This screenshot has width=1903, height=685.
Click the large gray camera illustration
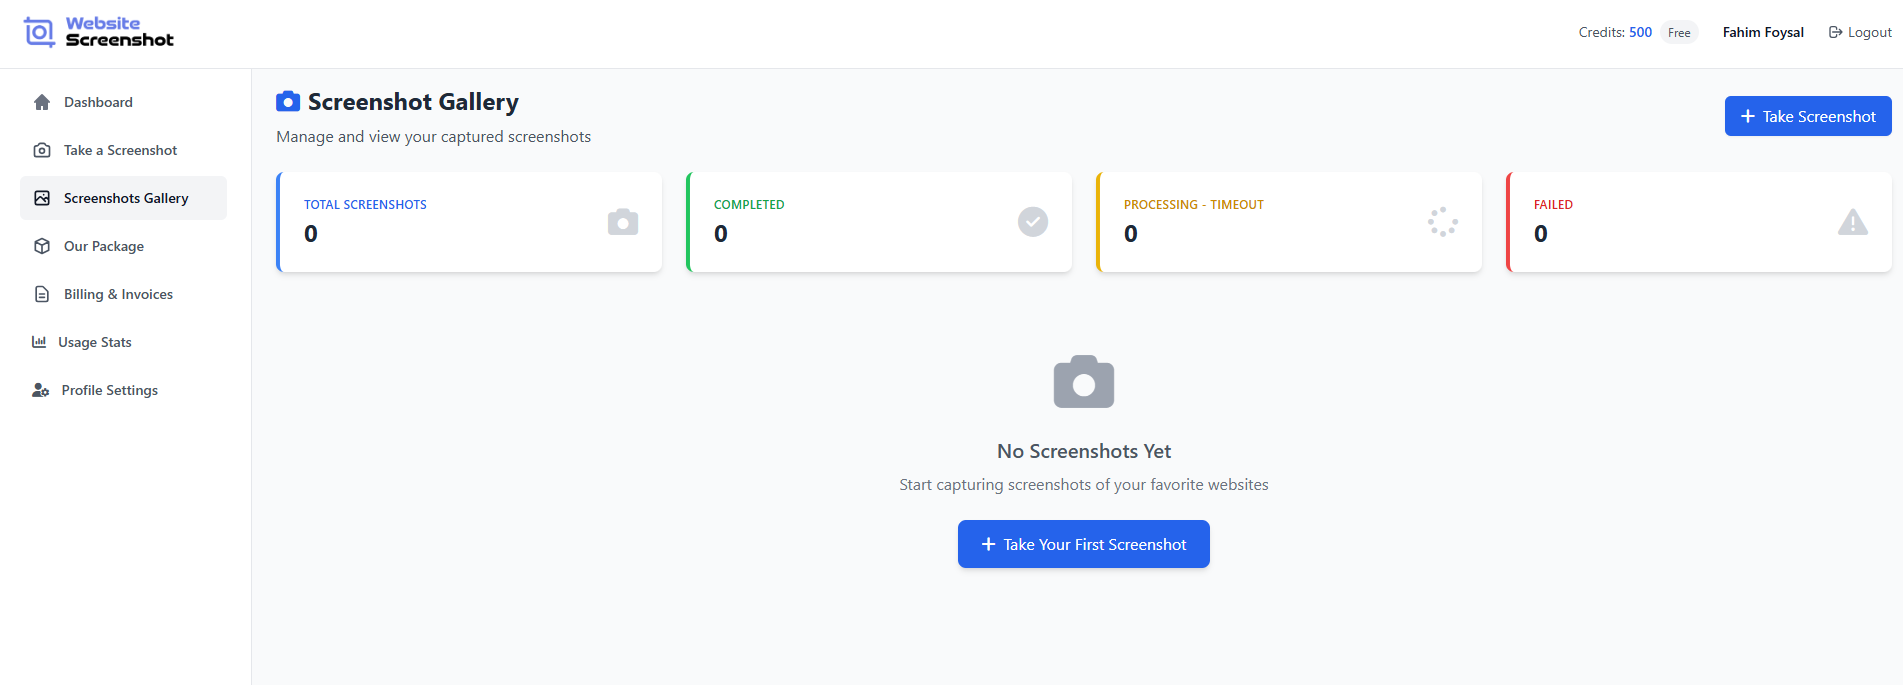[1083, 381]
